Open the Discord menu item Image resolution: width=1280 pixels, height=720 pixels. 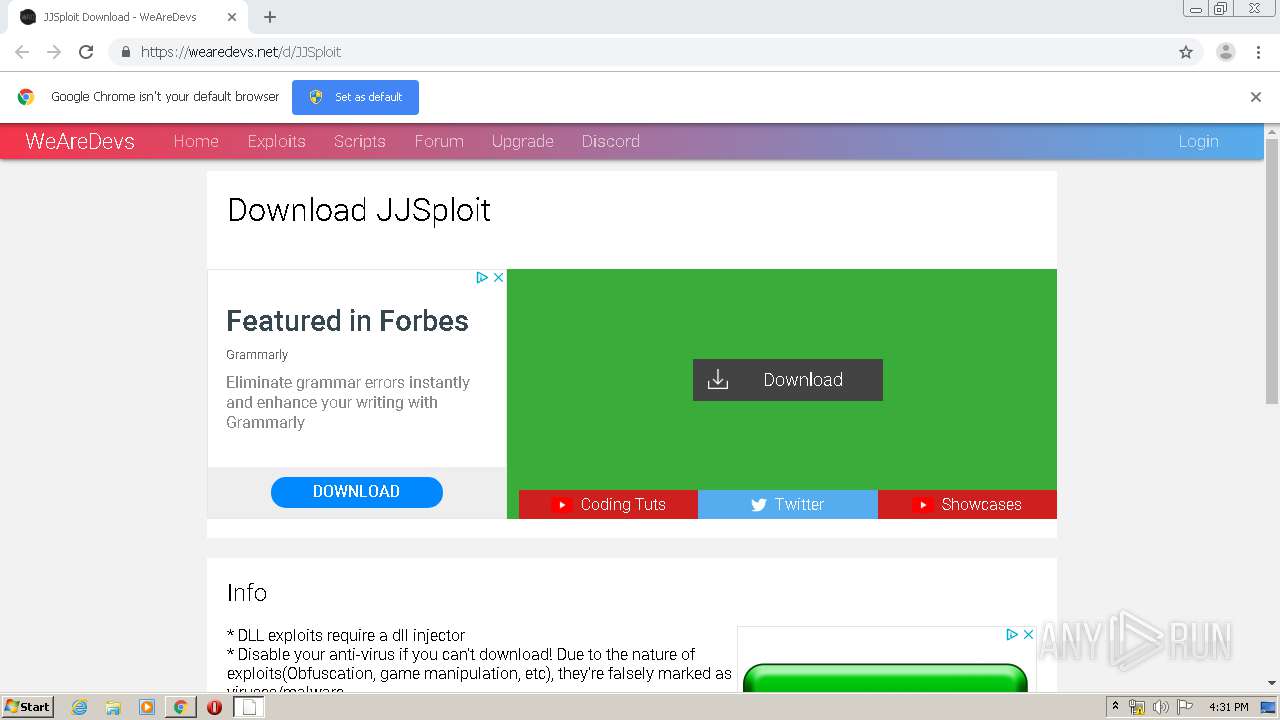[611, 141]
